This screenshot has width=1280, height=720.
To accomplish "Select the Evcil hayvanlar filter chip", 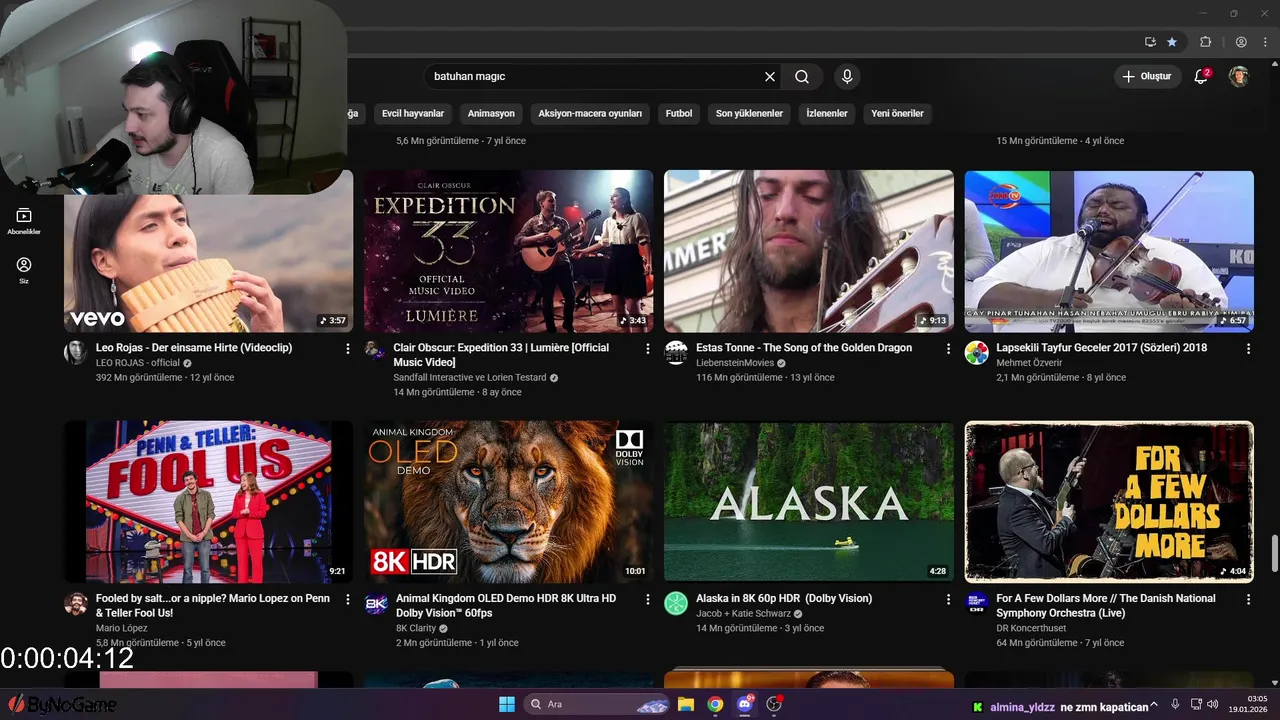I will (x=413, y=114).
